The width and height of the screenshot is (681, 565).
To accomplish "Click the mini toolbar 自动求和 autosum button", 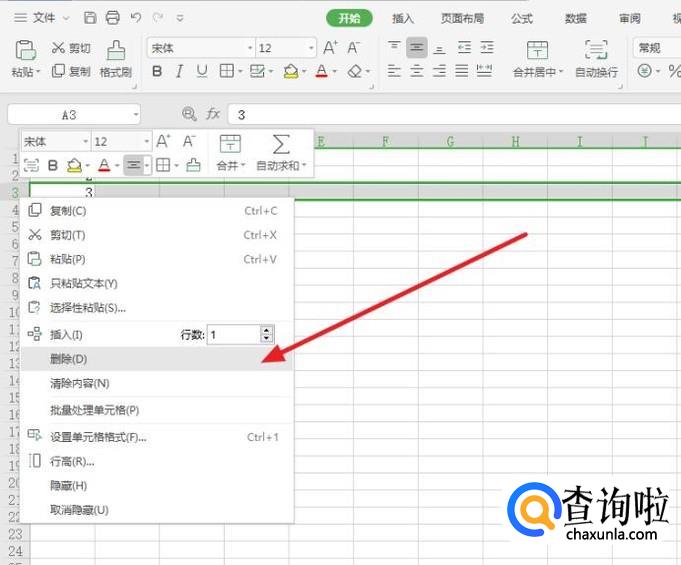I will (x=281, y=152).
